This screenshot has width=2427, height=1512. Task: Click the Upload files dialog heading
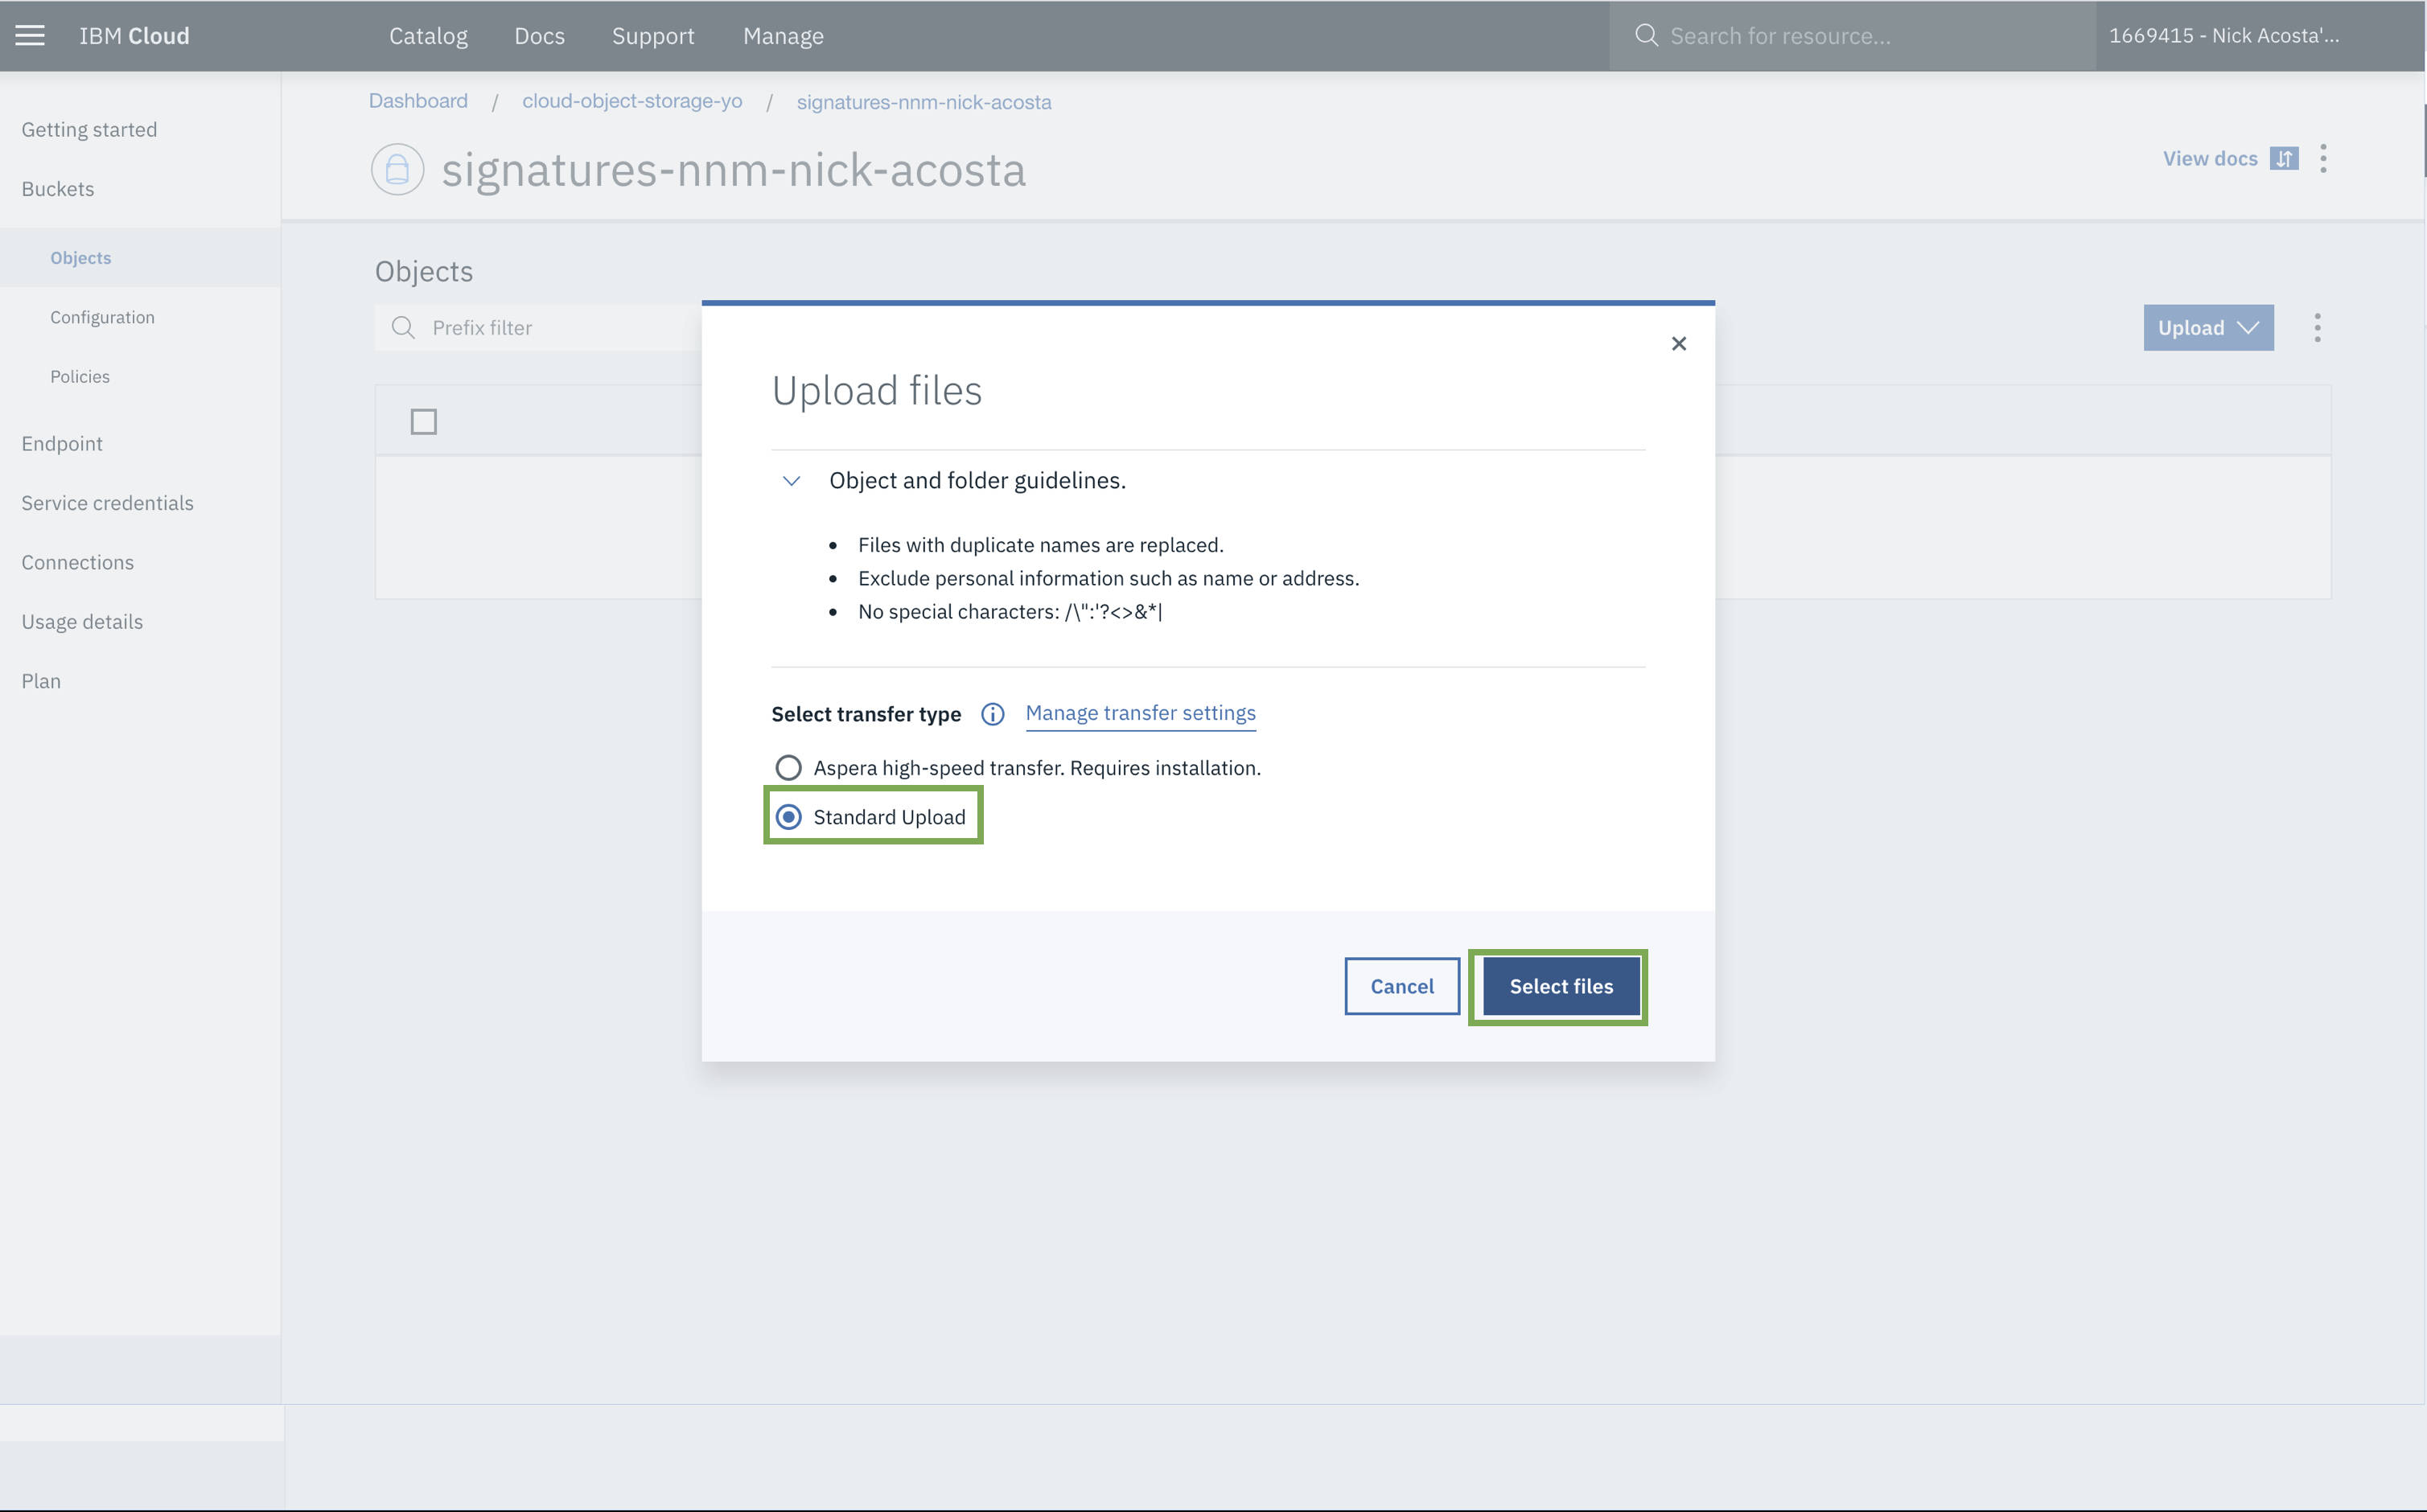[876, 390]
